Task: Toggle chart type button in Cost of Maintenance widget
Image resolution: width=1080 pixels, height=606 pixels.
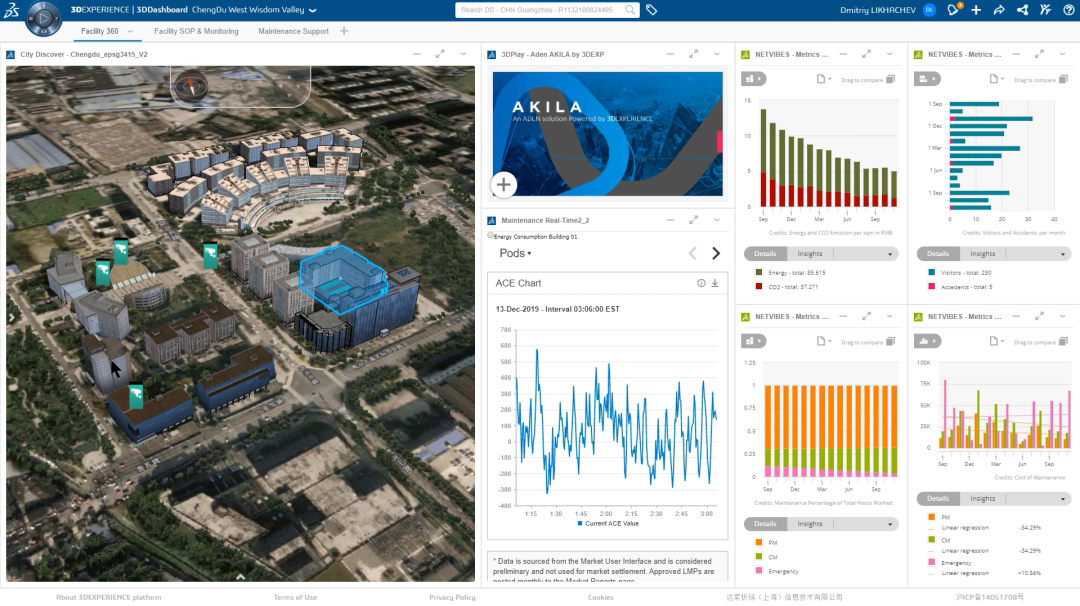Action: click(927, 341)
